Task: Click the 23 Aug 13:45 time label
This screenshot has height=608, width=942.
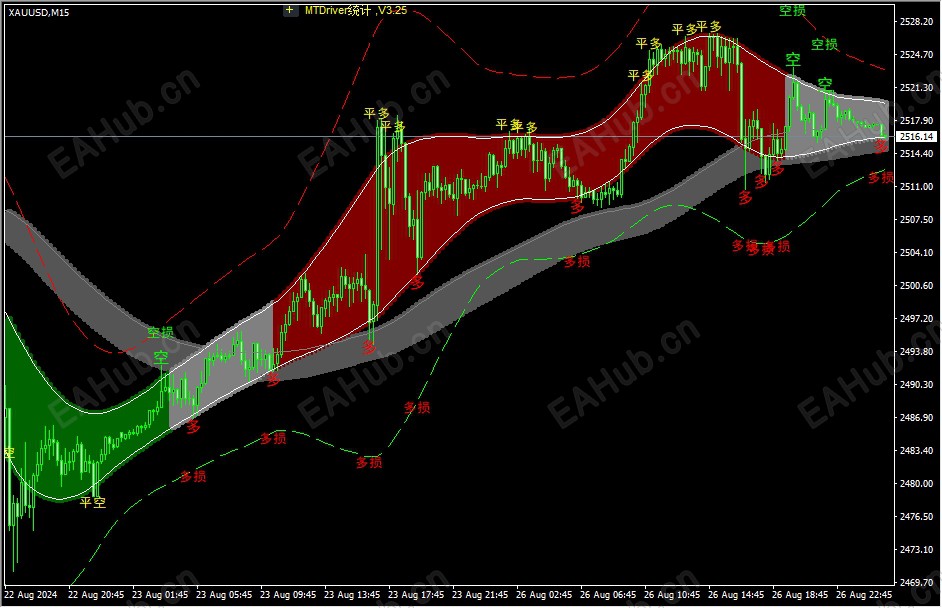Action: [x=352, y=595]
